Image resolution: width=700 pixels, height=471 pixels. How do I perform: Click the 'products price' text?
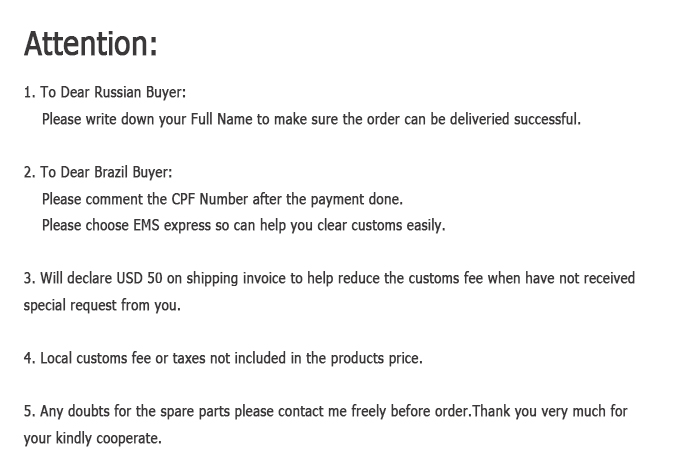pos(376,359)
